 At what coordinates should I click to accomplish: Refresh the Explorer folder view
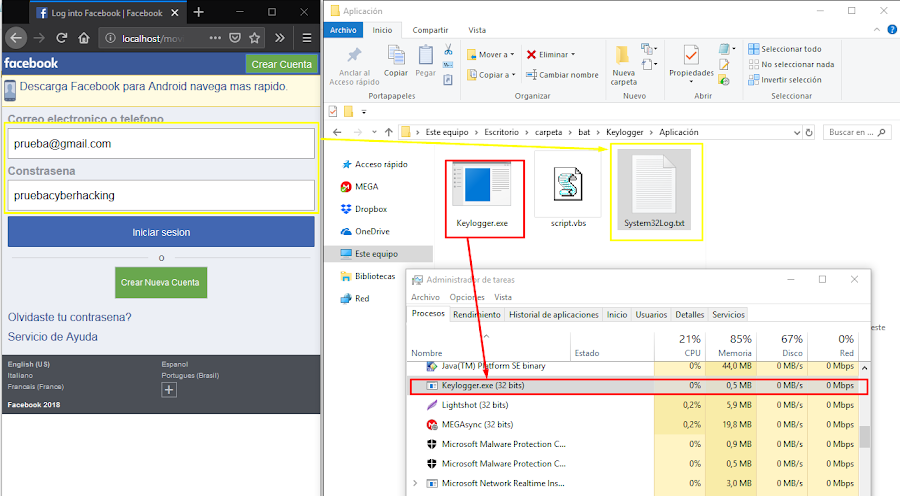tap(809, 133)
